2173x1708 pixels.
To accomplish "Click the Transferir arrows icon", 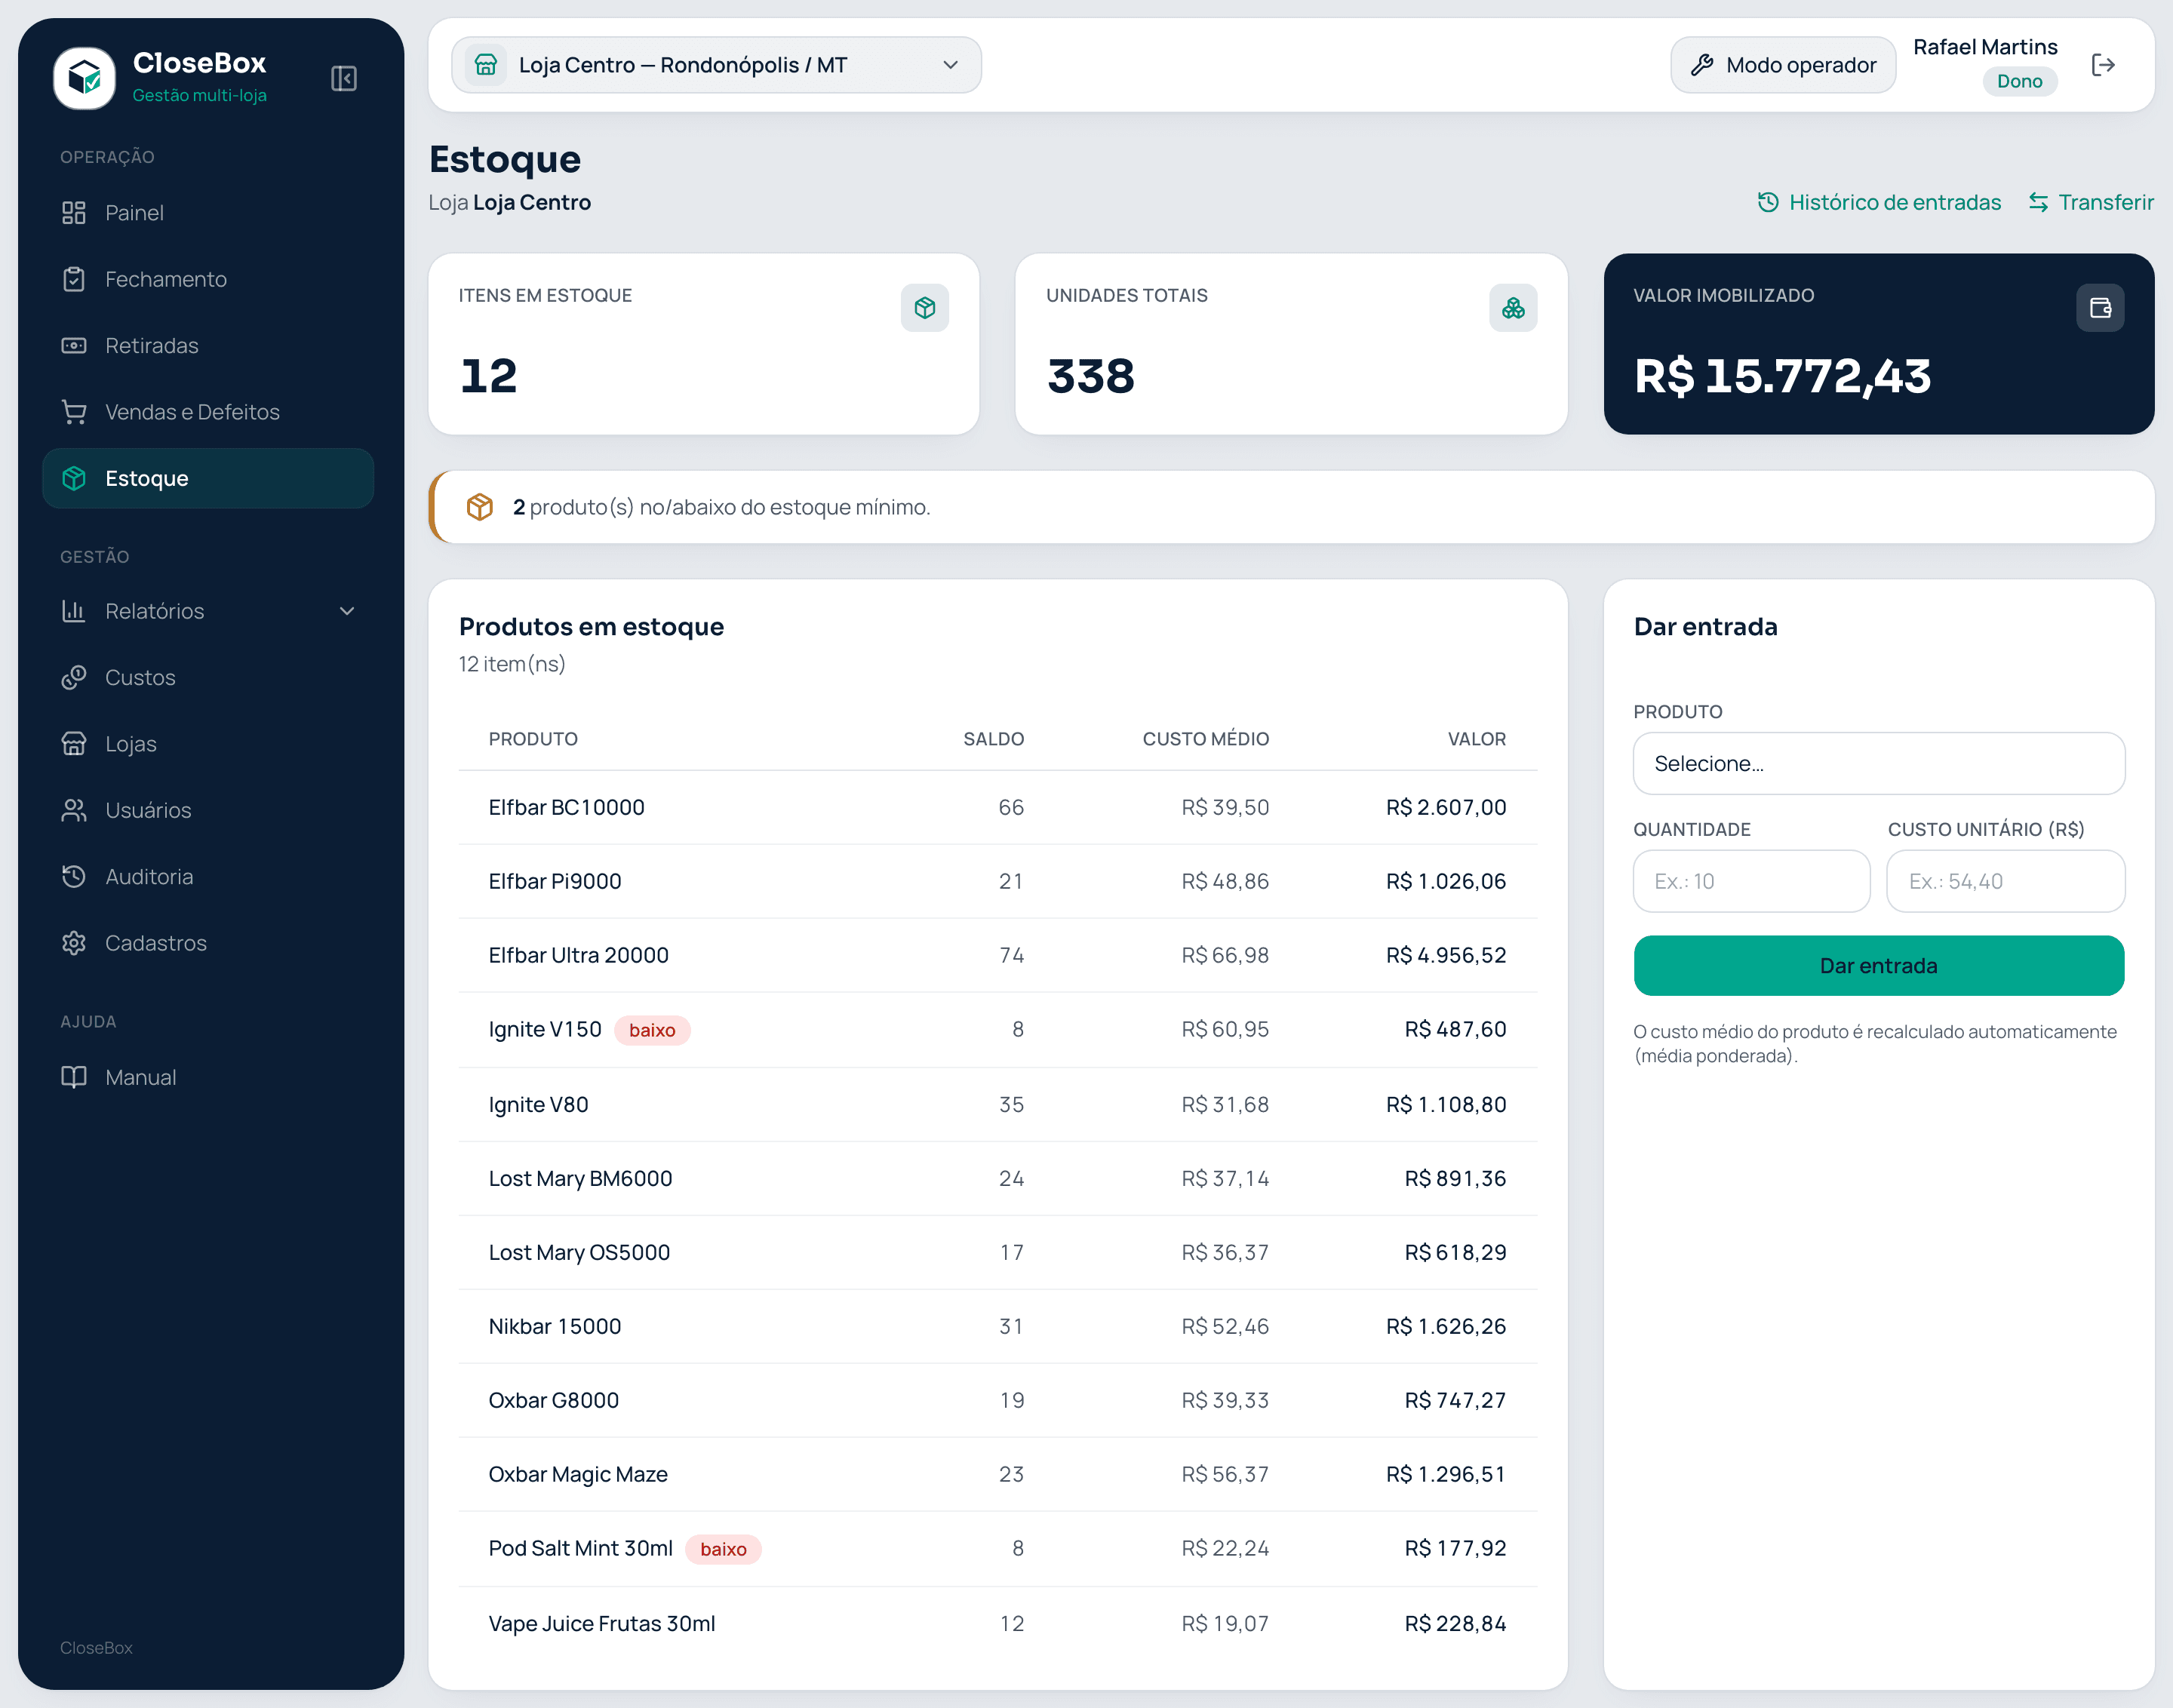I will [x=2038, y=202].
